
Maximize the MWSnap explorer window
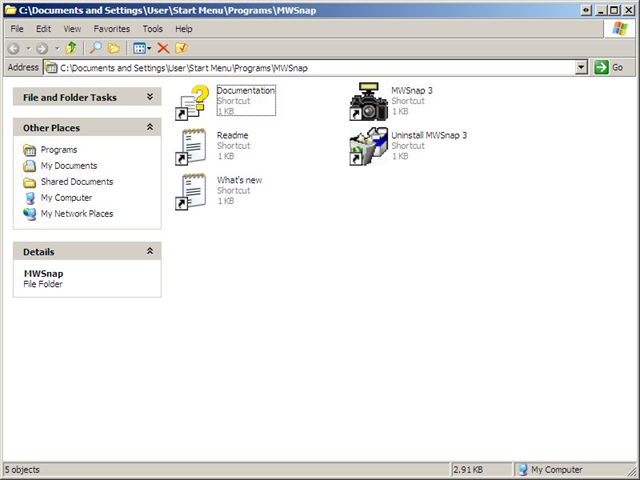(x=614, y=10)
